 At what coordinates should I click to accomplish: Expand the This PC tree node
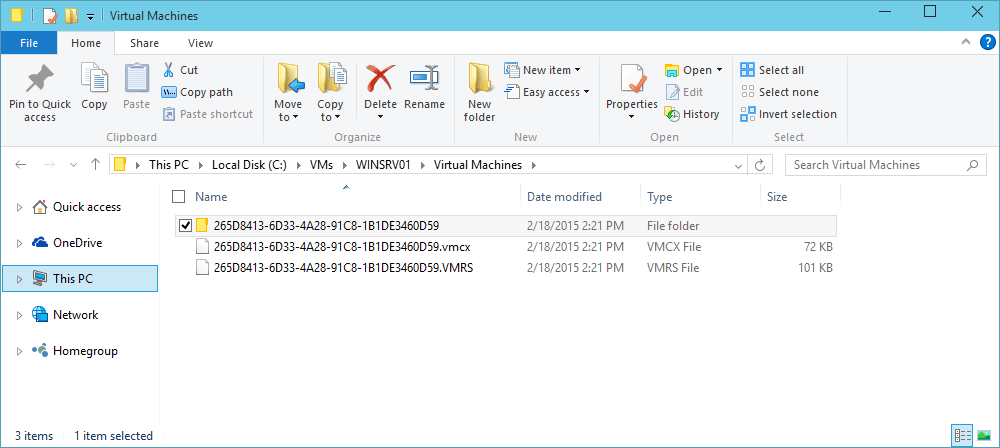tap(19, 279)
